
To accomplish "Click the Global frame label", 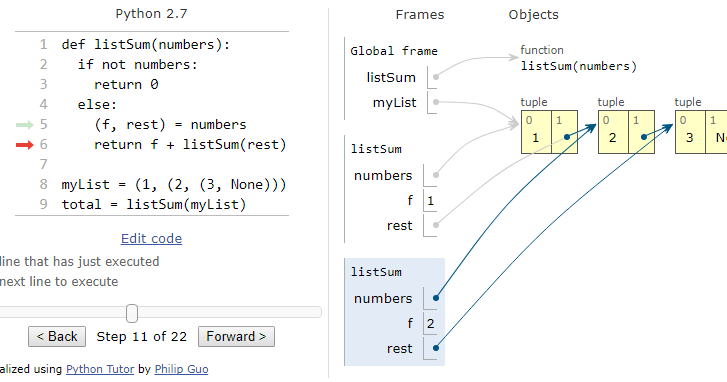I will (x=394, y=51).
